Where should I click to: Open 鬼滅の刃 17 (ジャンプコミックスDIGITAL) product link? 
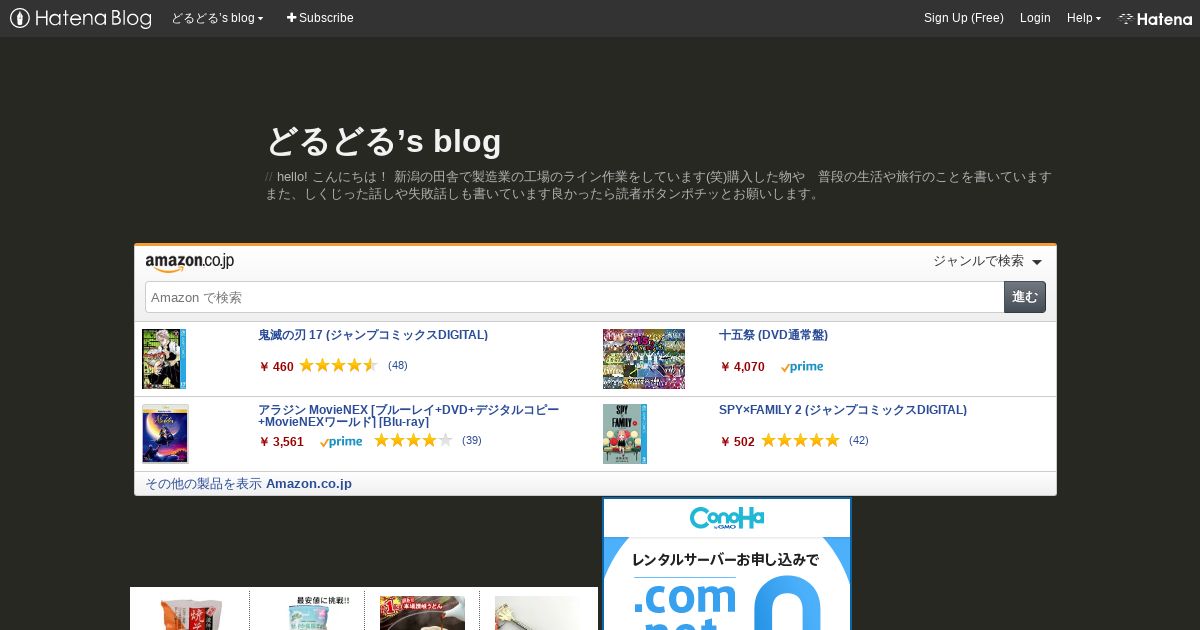(x=373, y=335)
